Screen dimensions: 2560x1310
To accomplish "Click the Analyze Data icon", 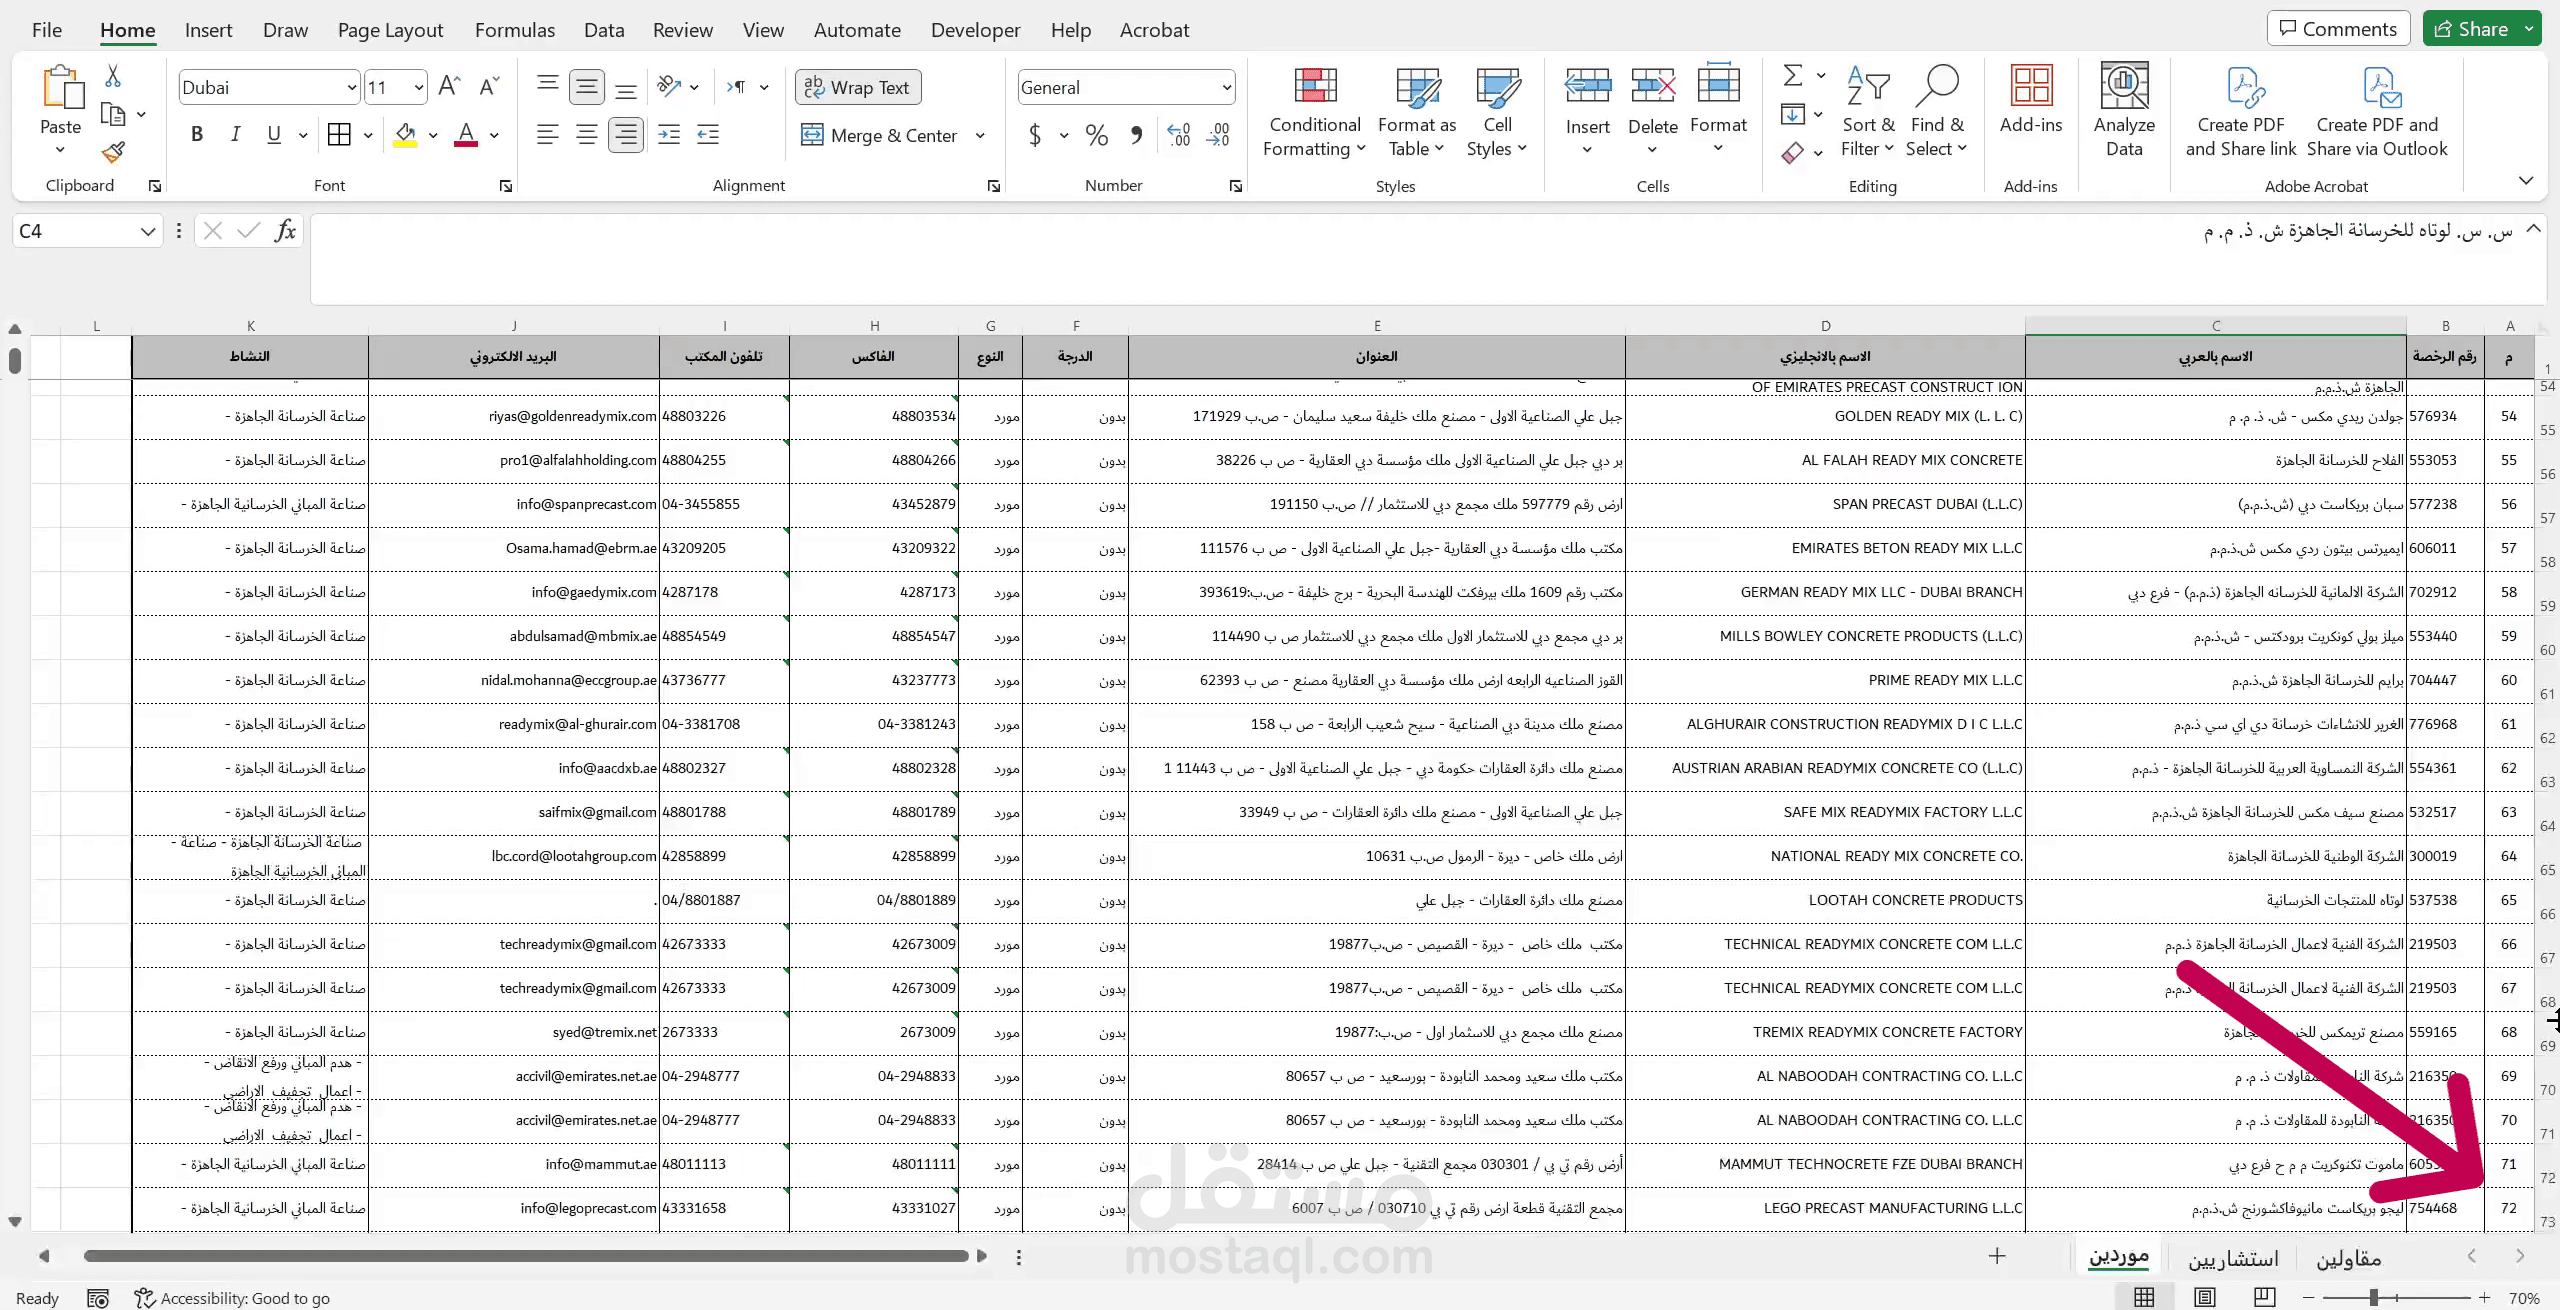I will [x=2124, y=110].
